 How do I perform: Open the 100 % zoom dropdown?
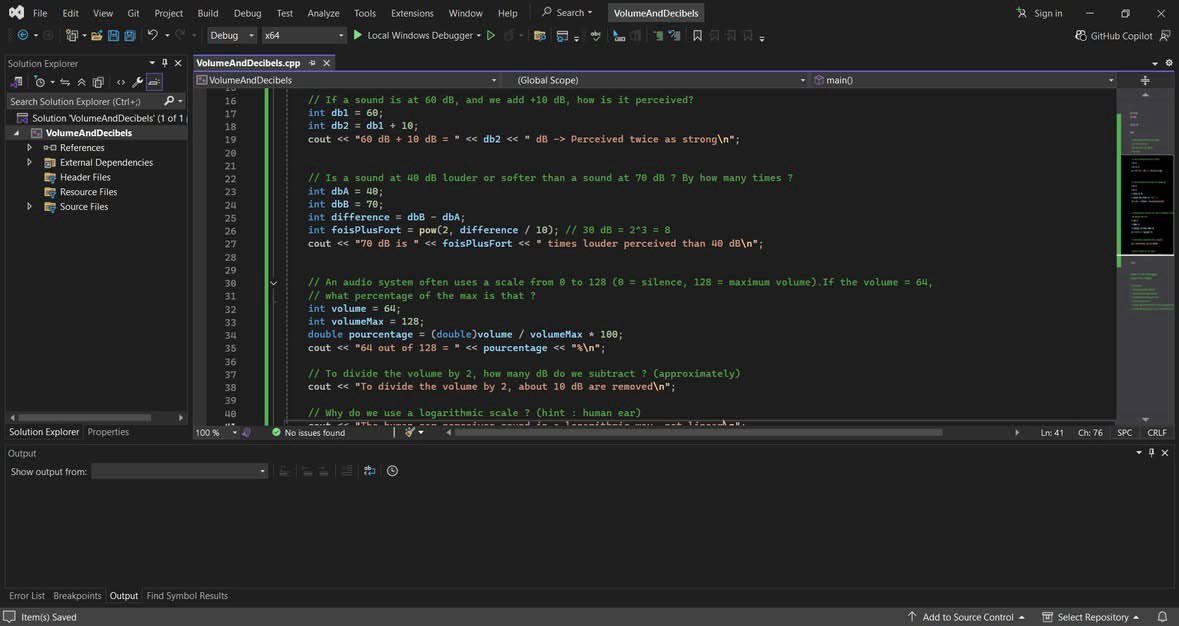[x=216, y=432]
